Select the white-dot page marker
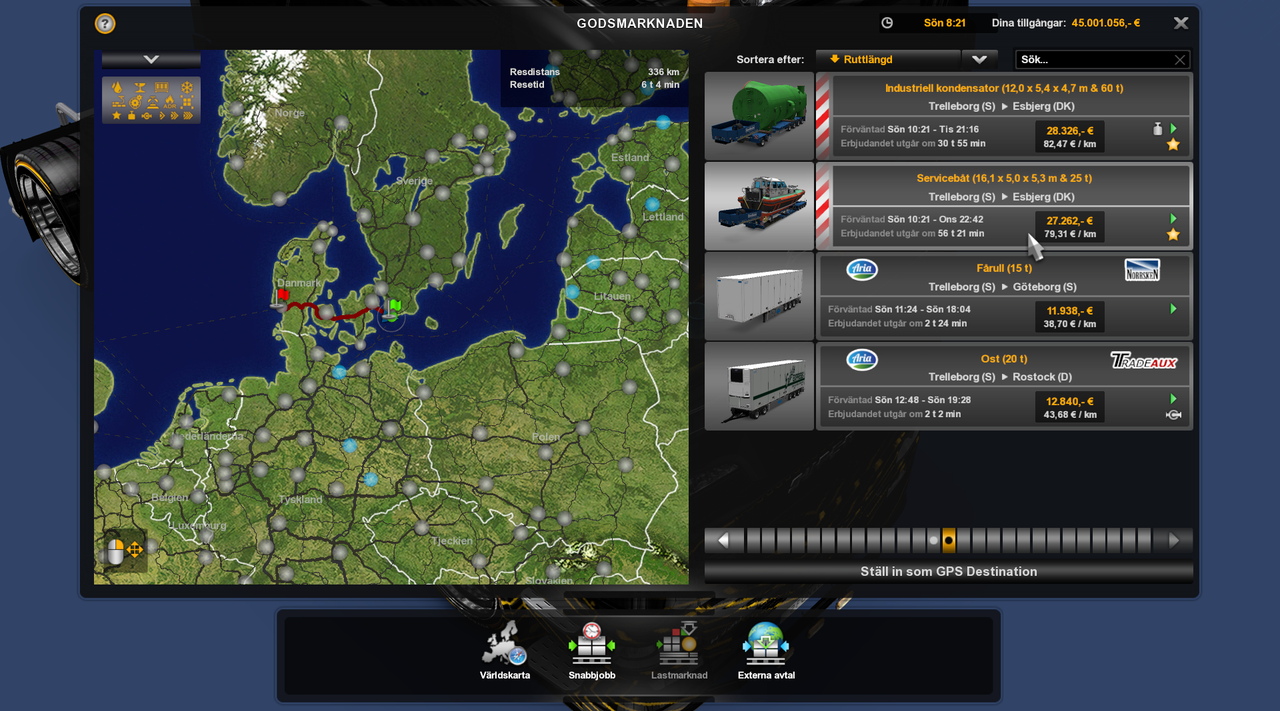The image size is (1280, 711). (x=934, y=541)
